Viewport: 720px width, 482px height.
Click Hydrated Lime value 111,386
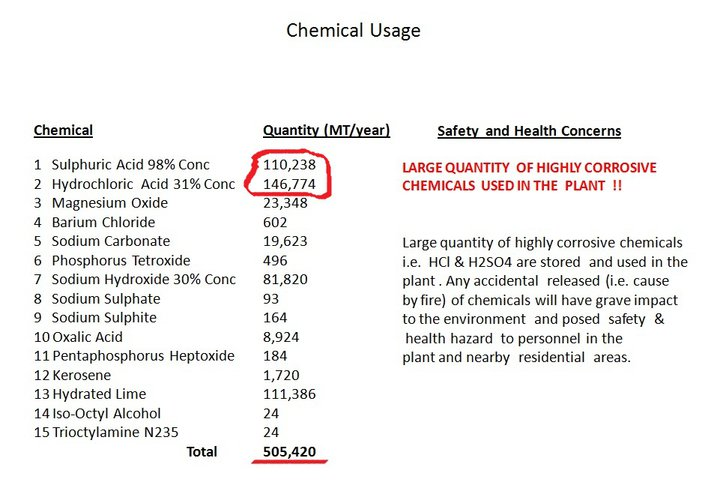(289, 394)
